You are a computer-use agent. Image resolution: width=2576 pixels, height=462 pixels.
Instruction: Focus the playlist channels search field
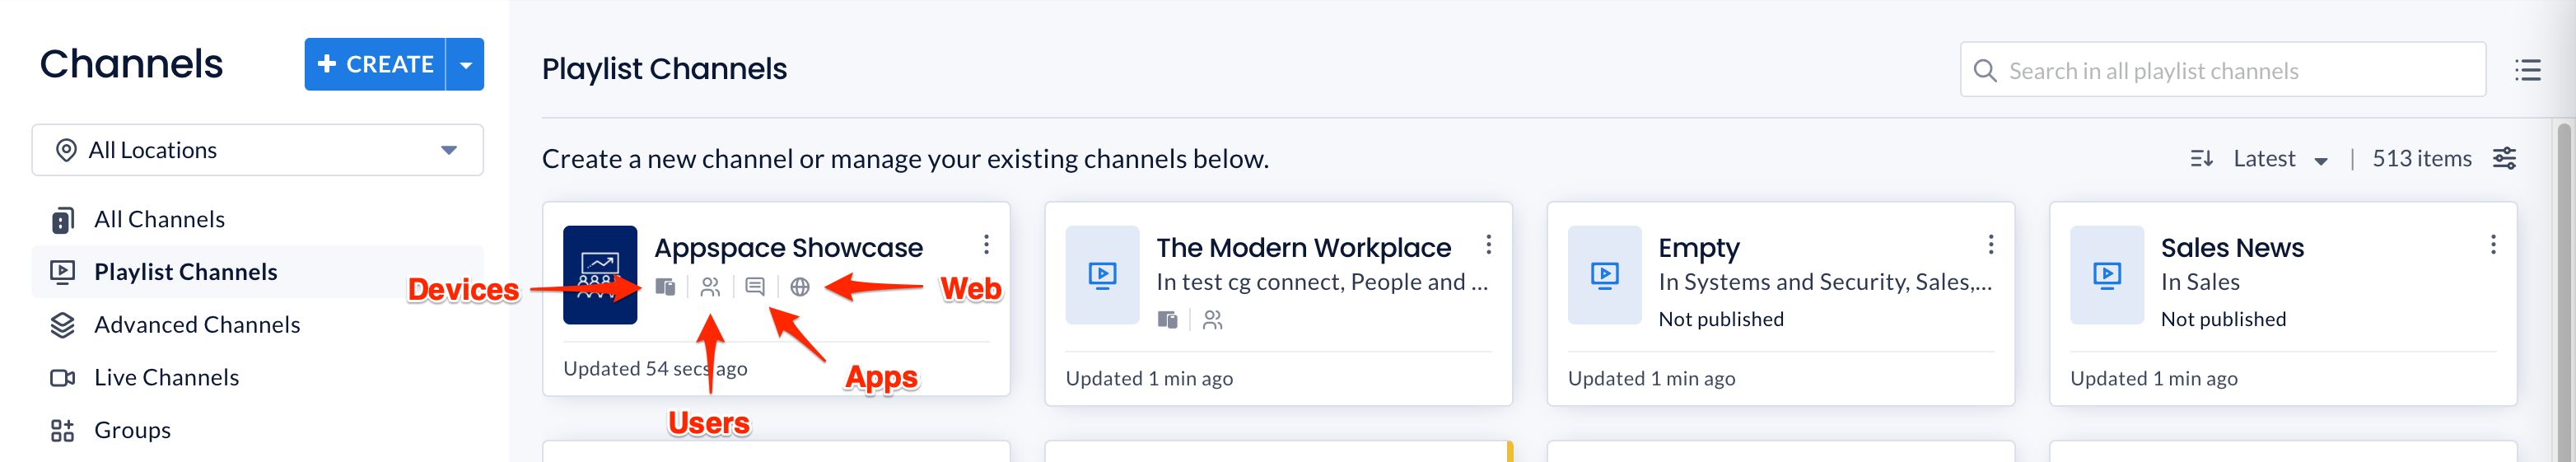tap(2222, 70)
